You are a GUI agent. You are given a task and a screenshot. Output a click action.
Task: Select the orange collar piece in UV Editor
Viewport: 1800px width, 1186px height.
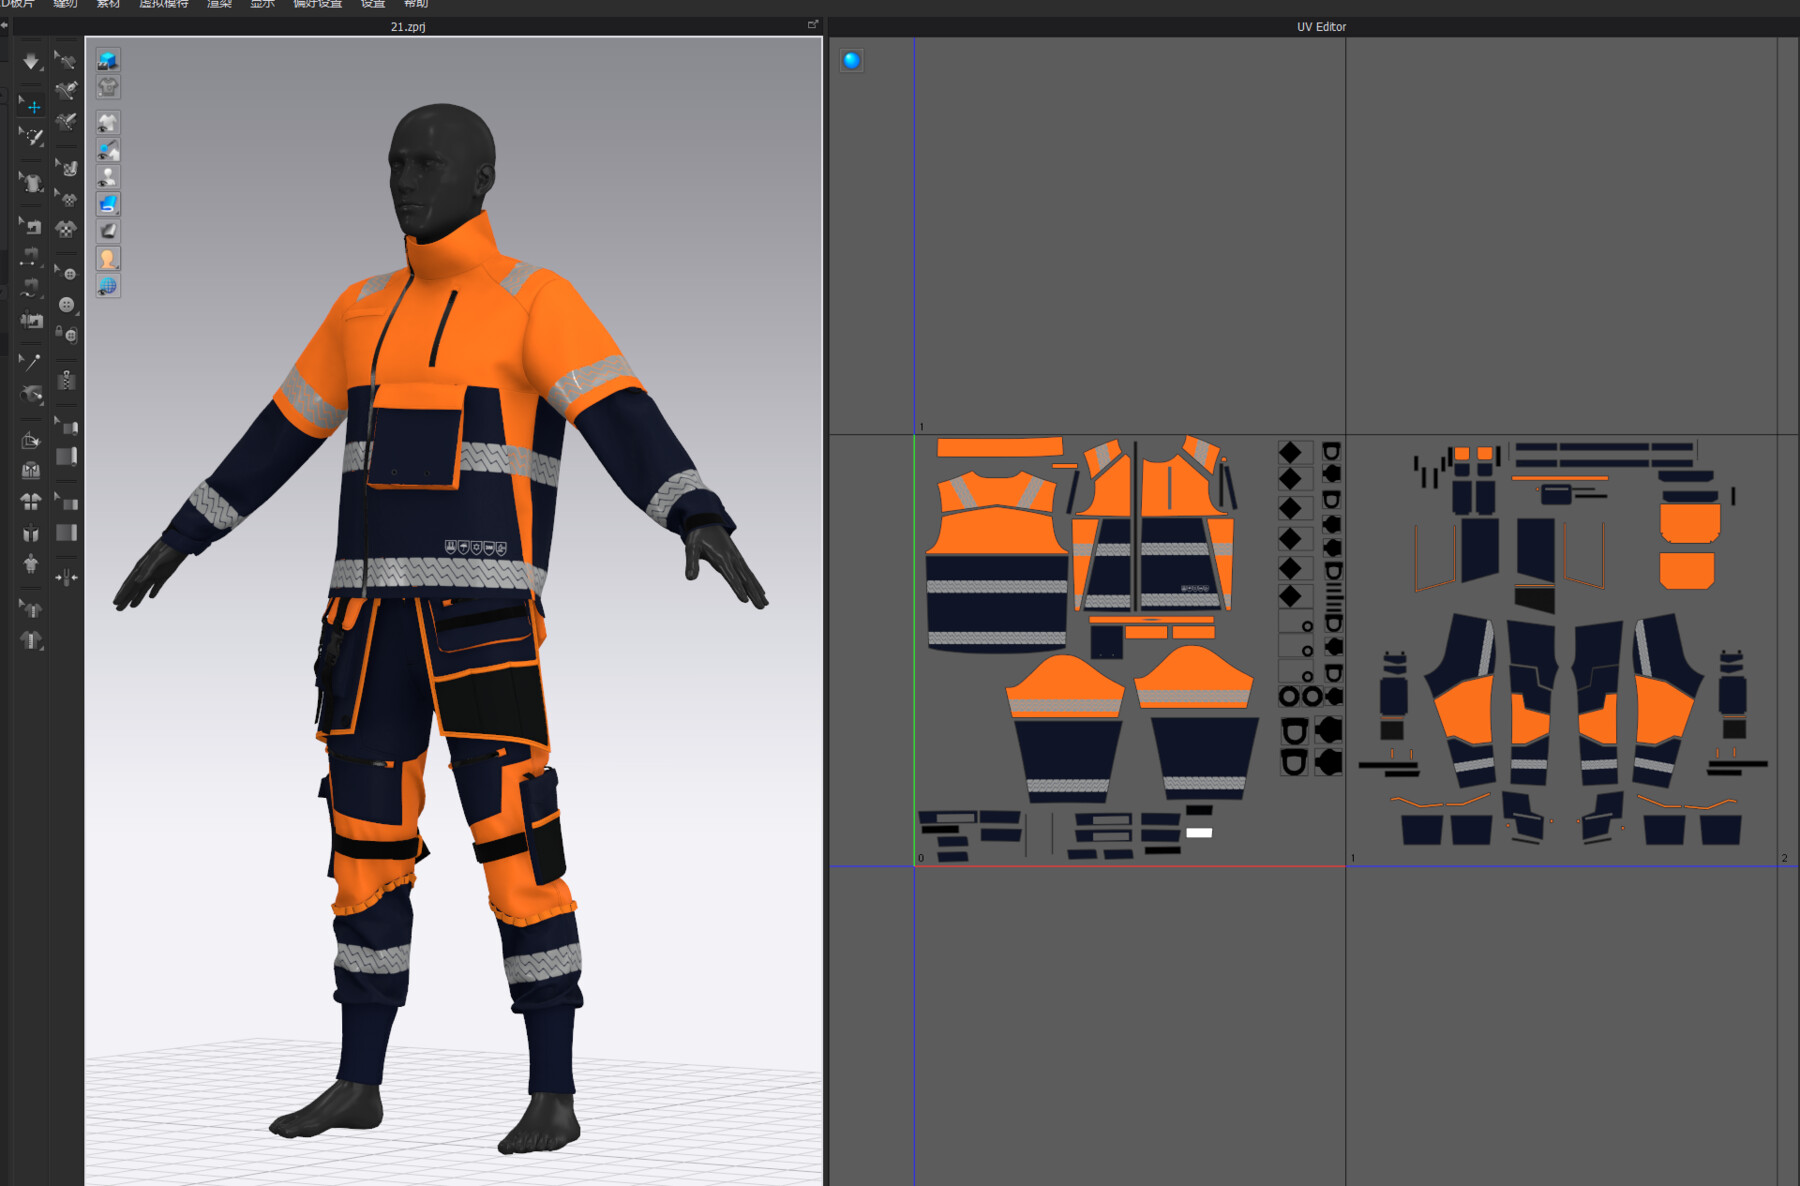point(999,446)
